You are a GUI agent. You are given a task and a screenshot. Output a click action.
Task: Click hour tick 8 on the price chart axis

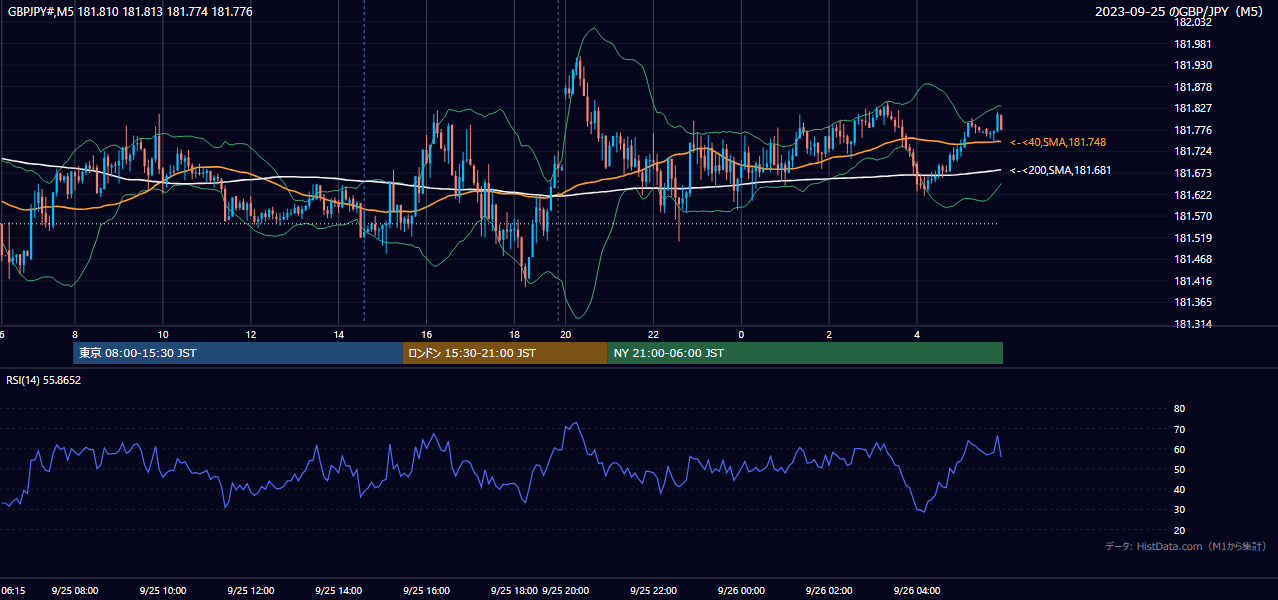75,334
